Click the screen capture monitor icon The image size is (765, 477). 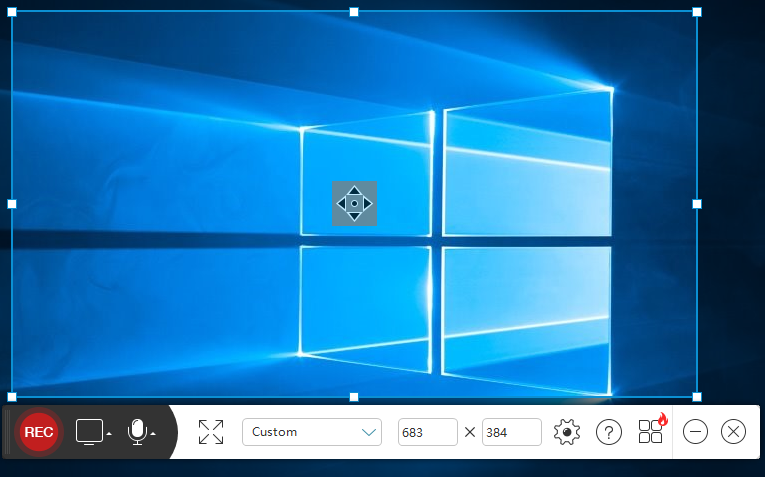(89, 432)
